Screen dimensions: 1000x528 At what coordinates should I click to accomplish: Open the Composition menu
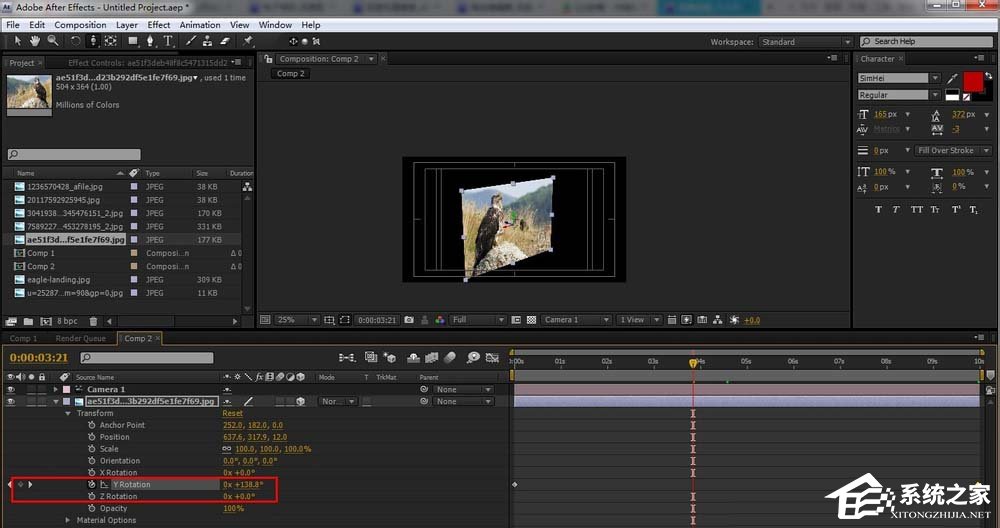[x=80, y=25]
